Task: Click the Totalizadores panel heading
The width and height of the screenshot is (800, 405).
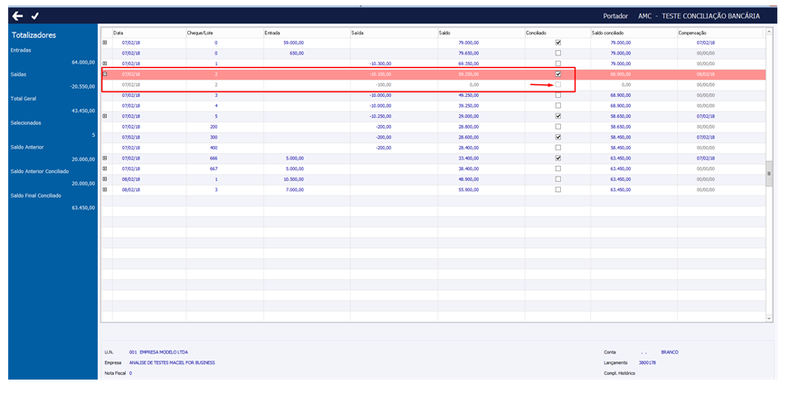Action: point(34,35)
